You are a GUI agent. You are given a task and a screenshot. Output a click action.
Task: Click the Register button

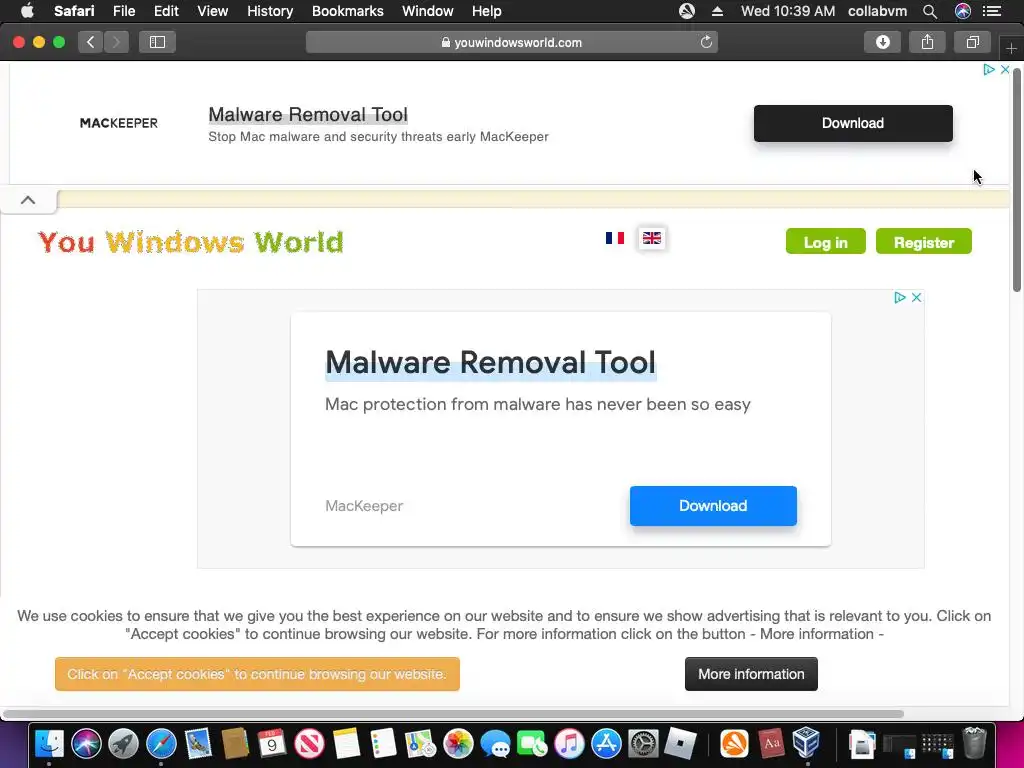tap(923, 242)
